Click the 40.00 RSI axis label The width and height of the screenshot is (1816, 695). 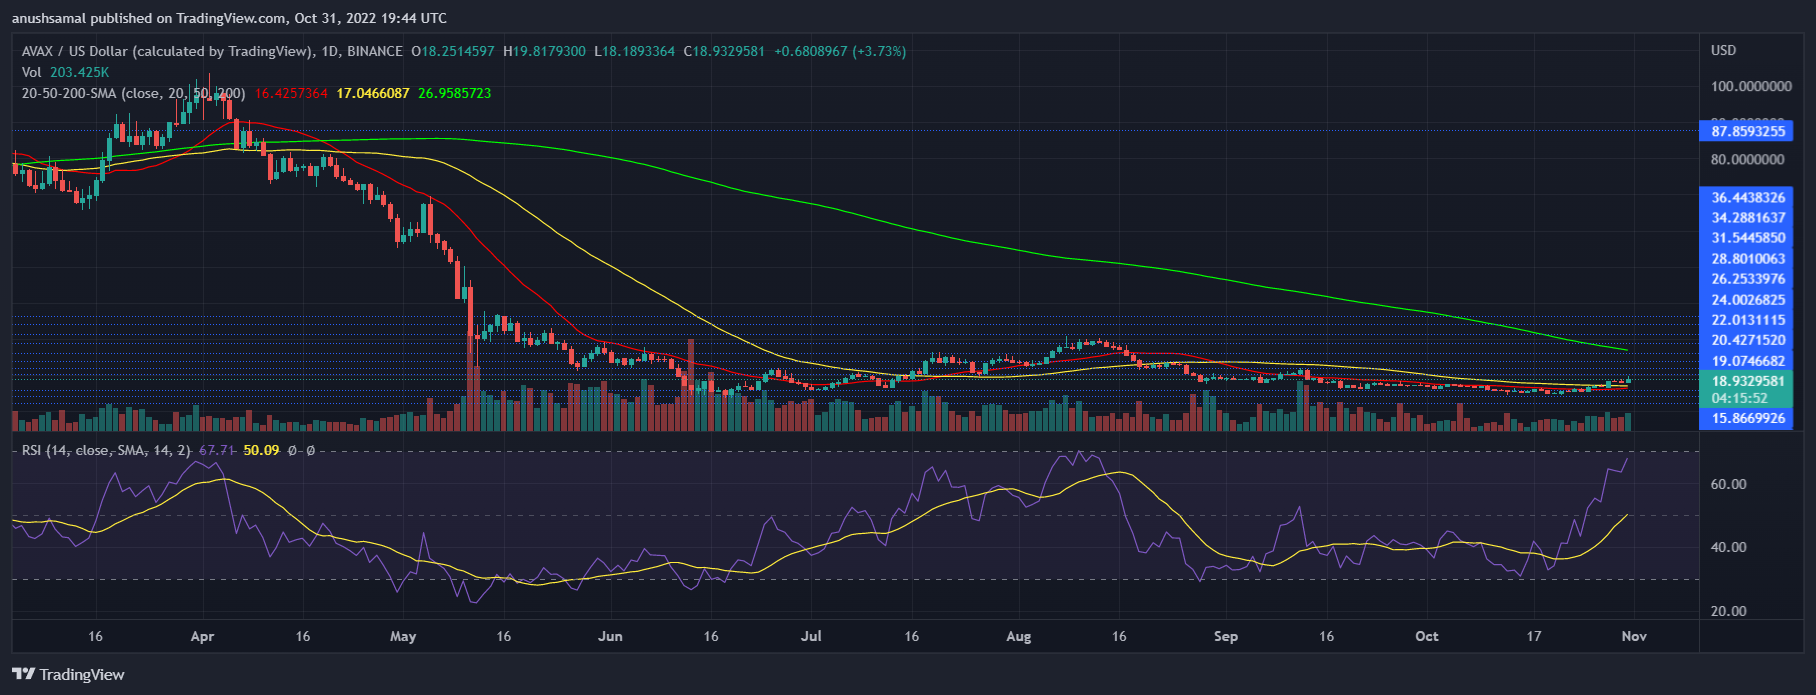1729,547
